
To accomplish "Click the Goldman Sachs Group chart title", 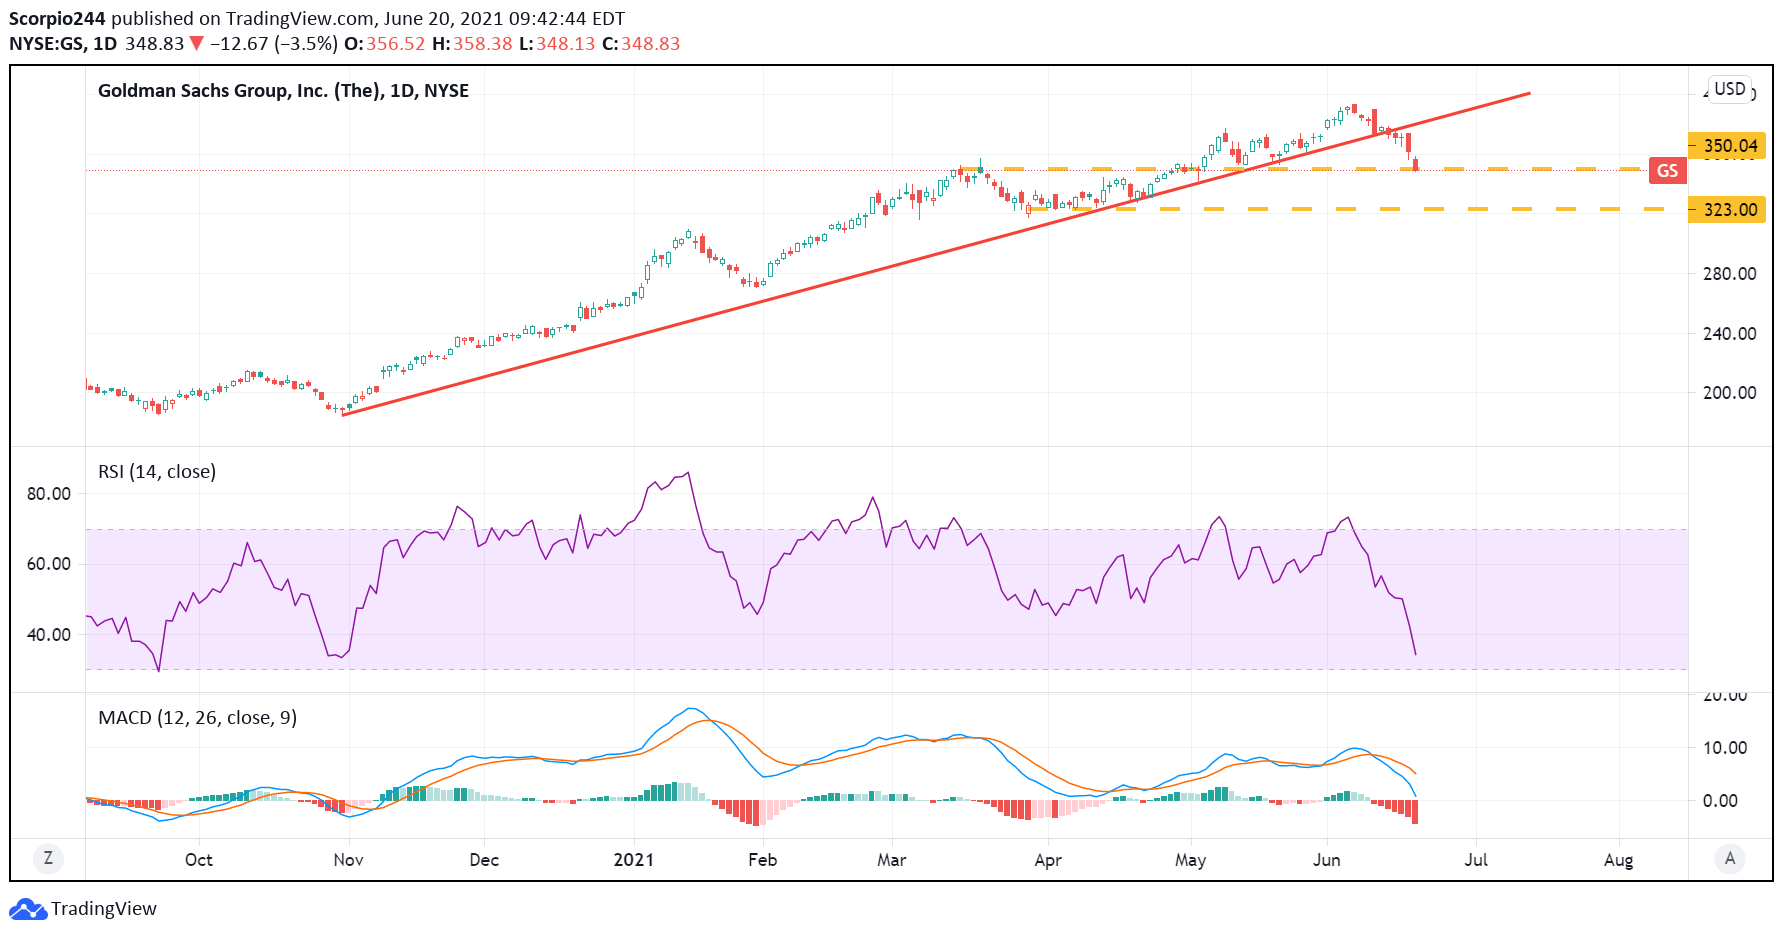I will (x=283, y=91).
